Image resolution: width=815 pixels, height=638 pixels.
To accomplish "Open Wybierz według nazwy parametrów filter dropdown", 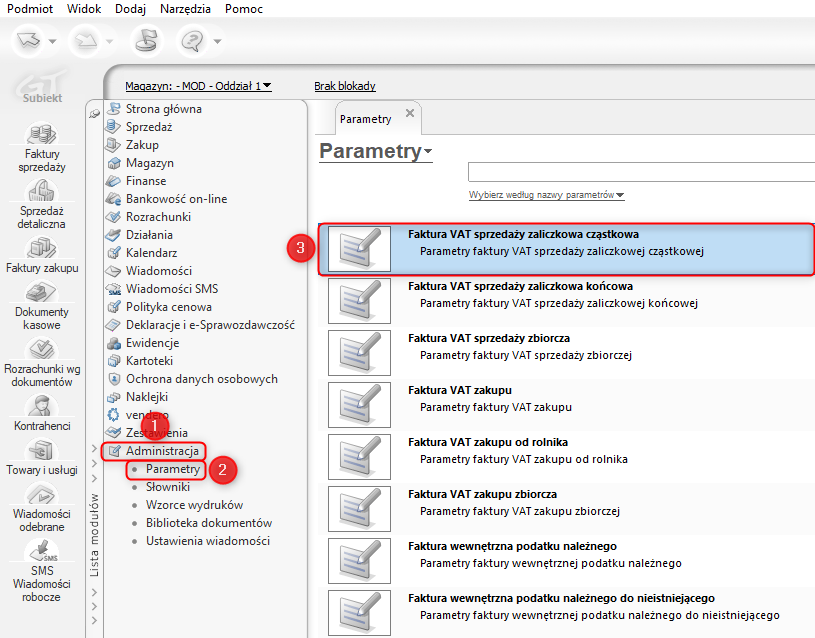I will click(x=546, y=195).
